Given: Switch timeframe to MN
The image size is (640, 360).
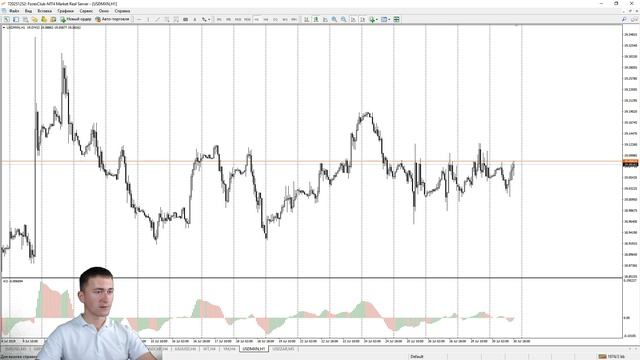Looking at the screenshot, I should click(x=294, y=19).
